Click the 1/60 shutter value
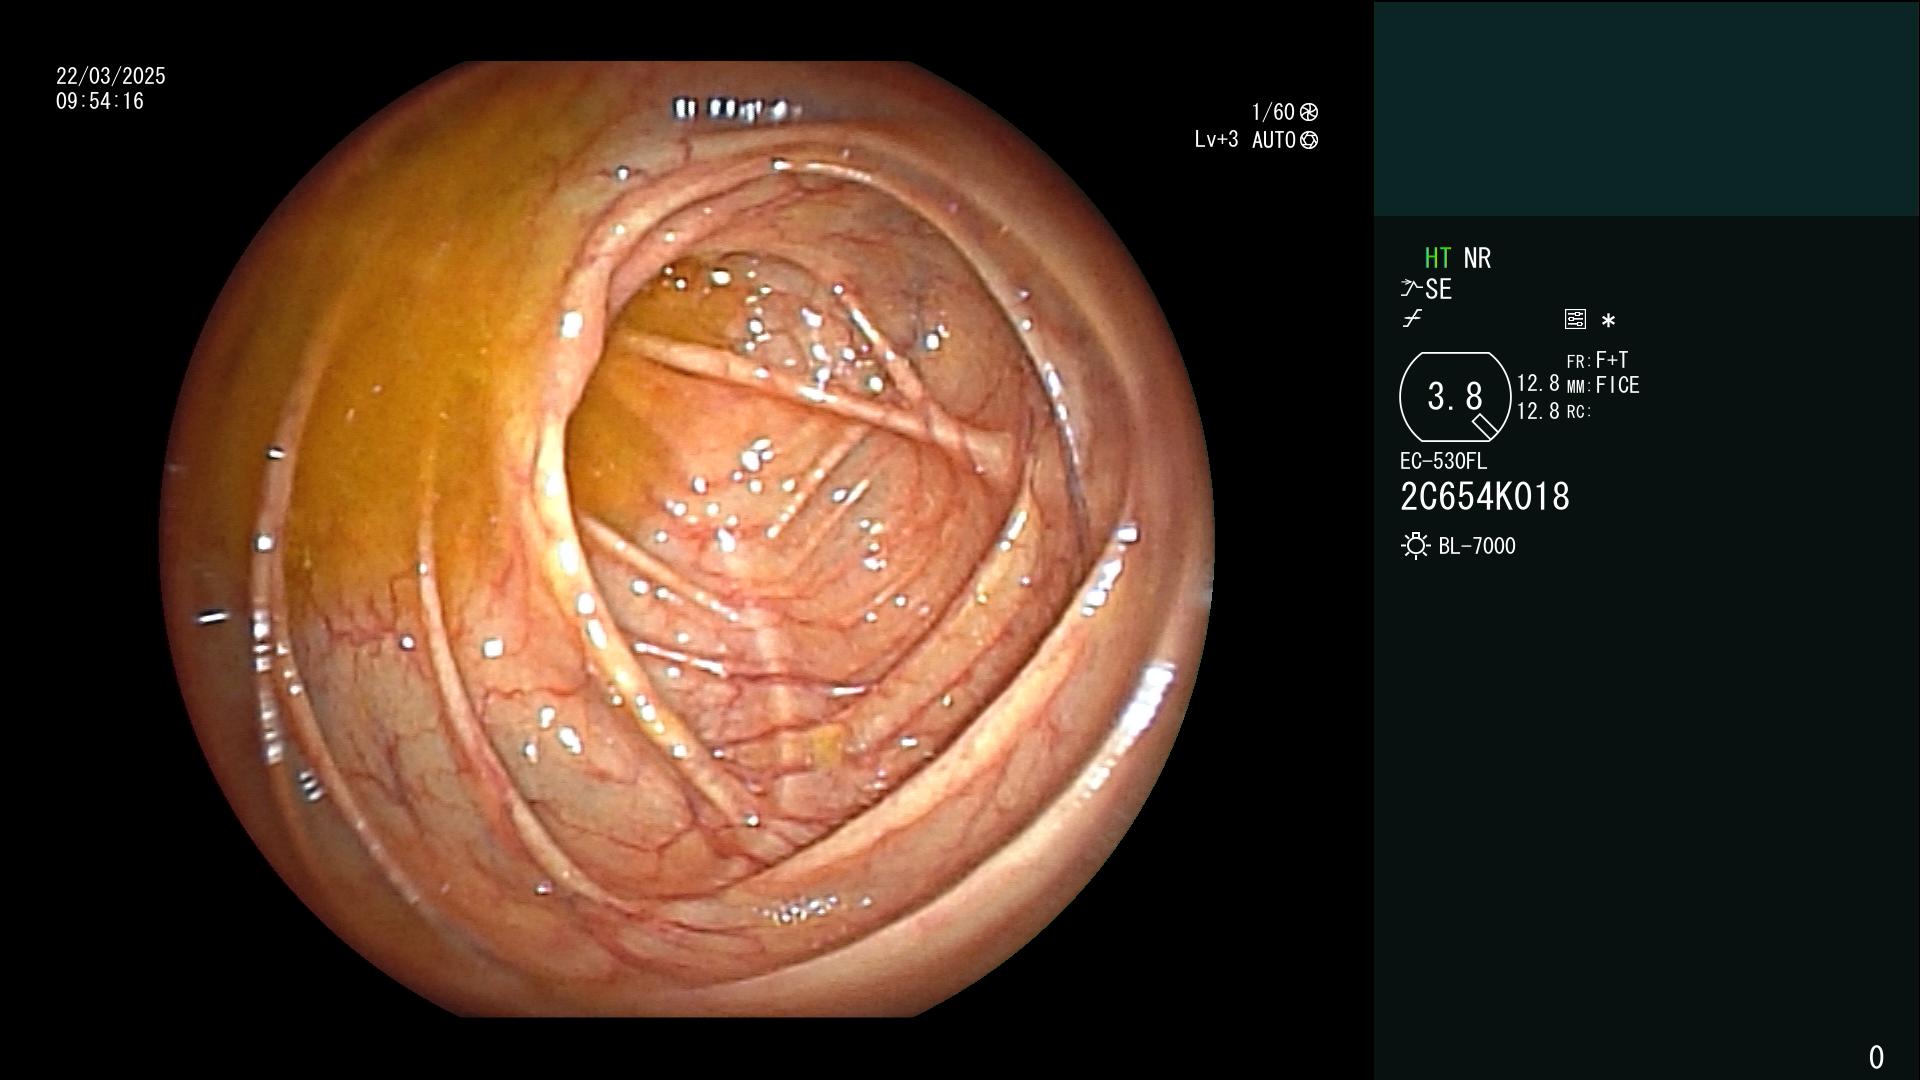 pos(1273,112)
